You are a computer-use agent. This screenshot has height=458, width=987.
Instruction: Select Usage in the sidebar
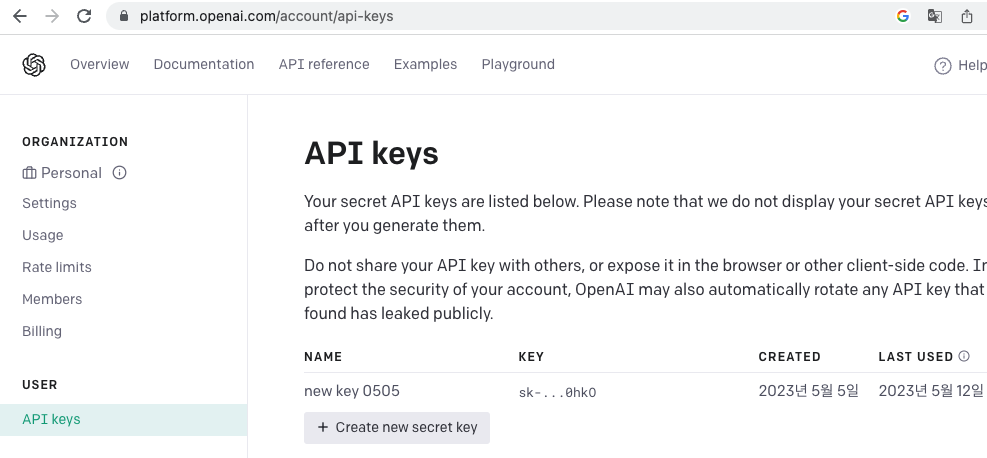[43, 235]
